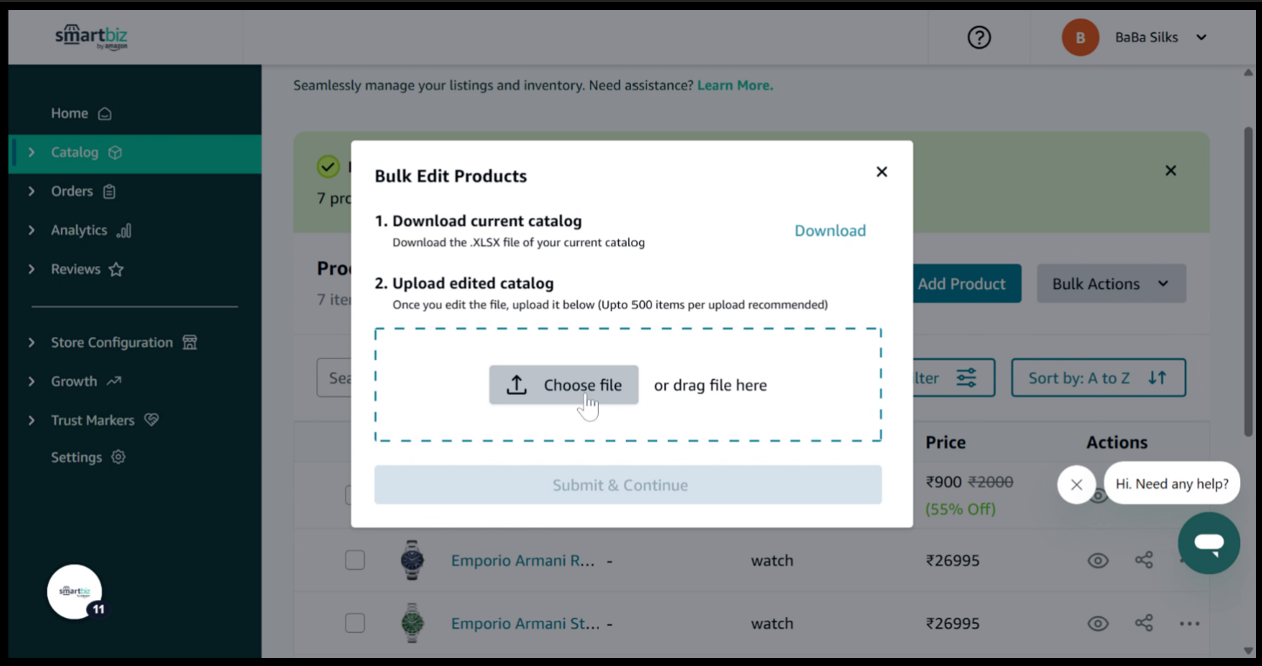This screenshot has width=1262, height=666.
Task: Expand the Bulk Actions dropdown
Action: [1111, 284]
